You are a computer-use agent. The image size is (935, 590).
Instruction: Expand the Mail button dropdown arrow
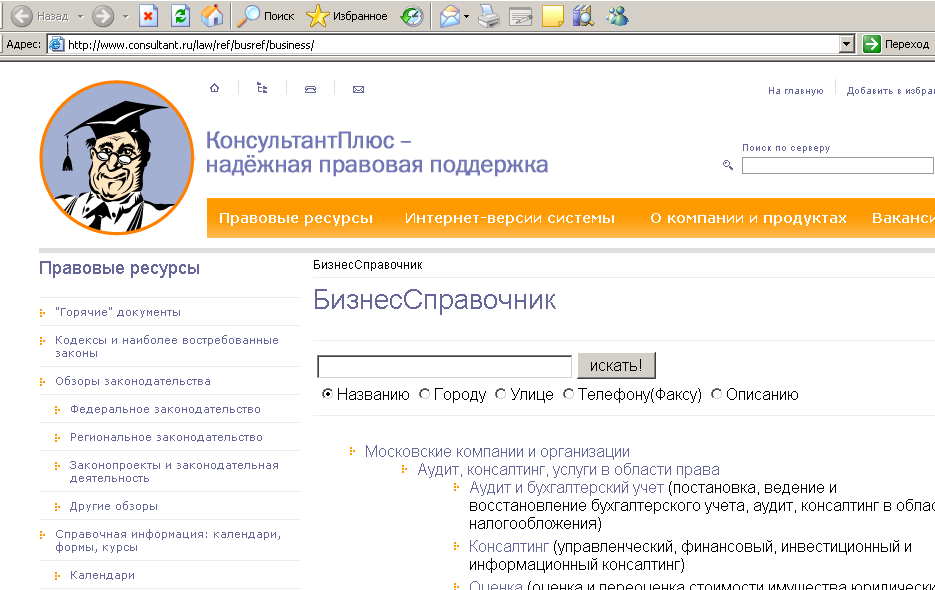pyautogui.click(x=466, y=16)
